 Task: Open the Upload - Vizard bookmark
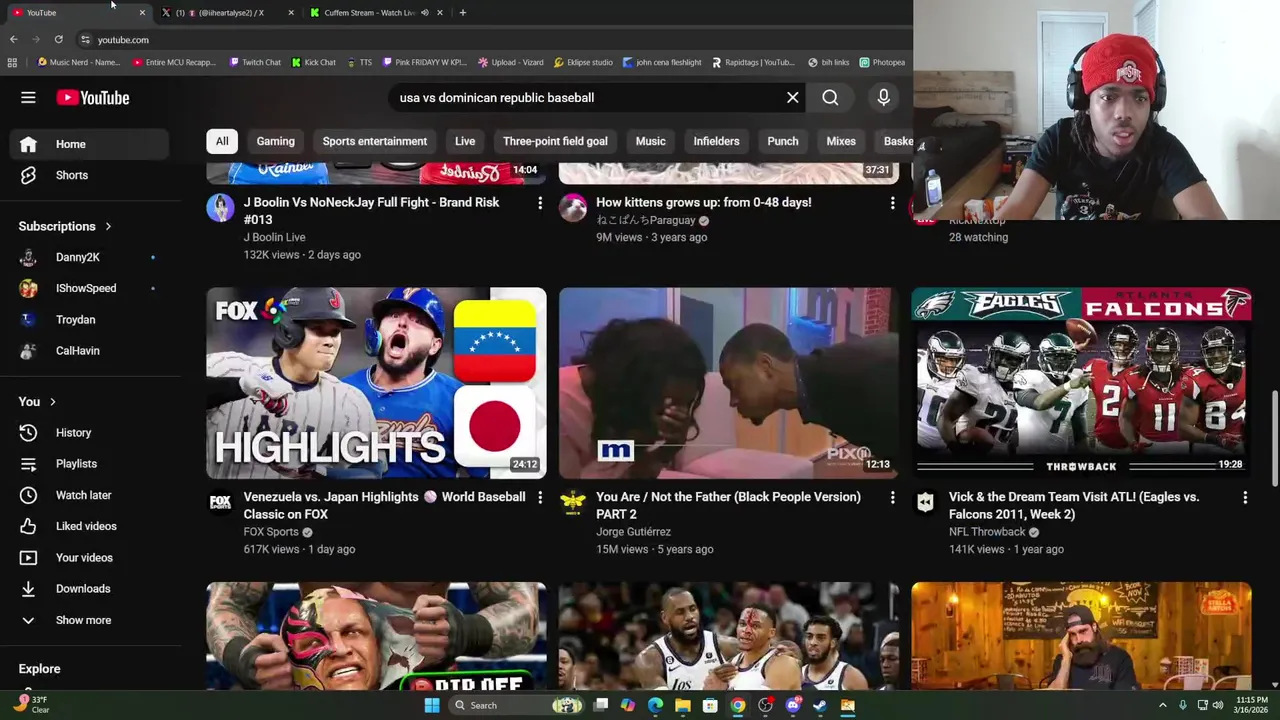(x=511, y=62)
